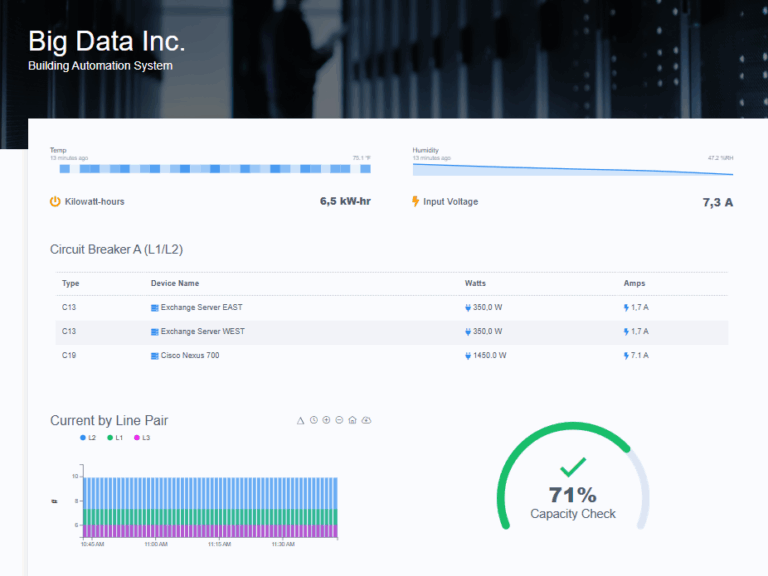The width and height of the screenshot is (768, 576).
Task: Sort the table by the Device Name header
Action: coord(175,284)
